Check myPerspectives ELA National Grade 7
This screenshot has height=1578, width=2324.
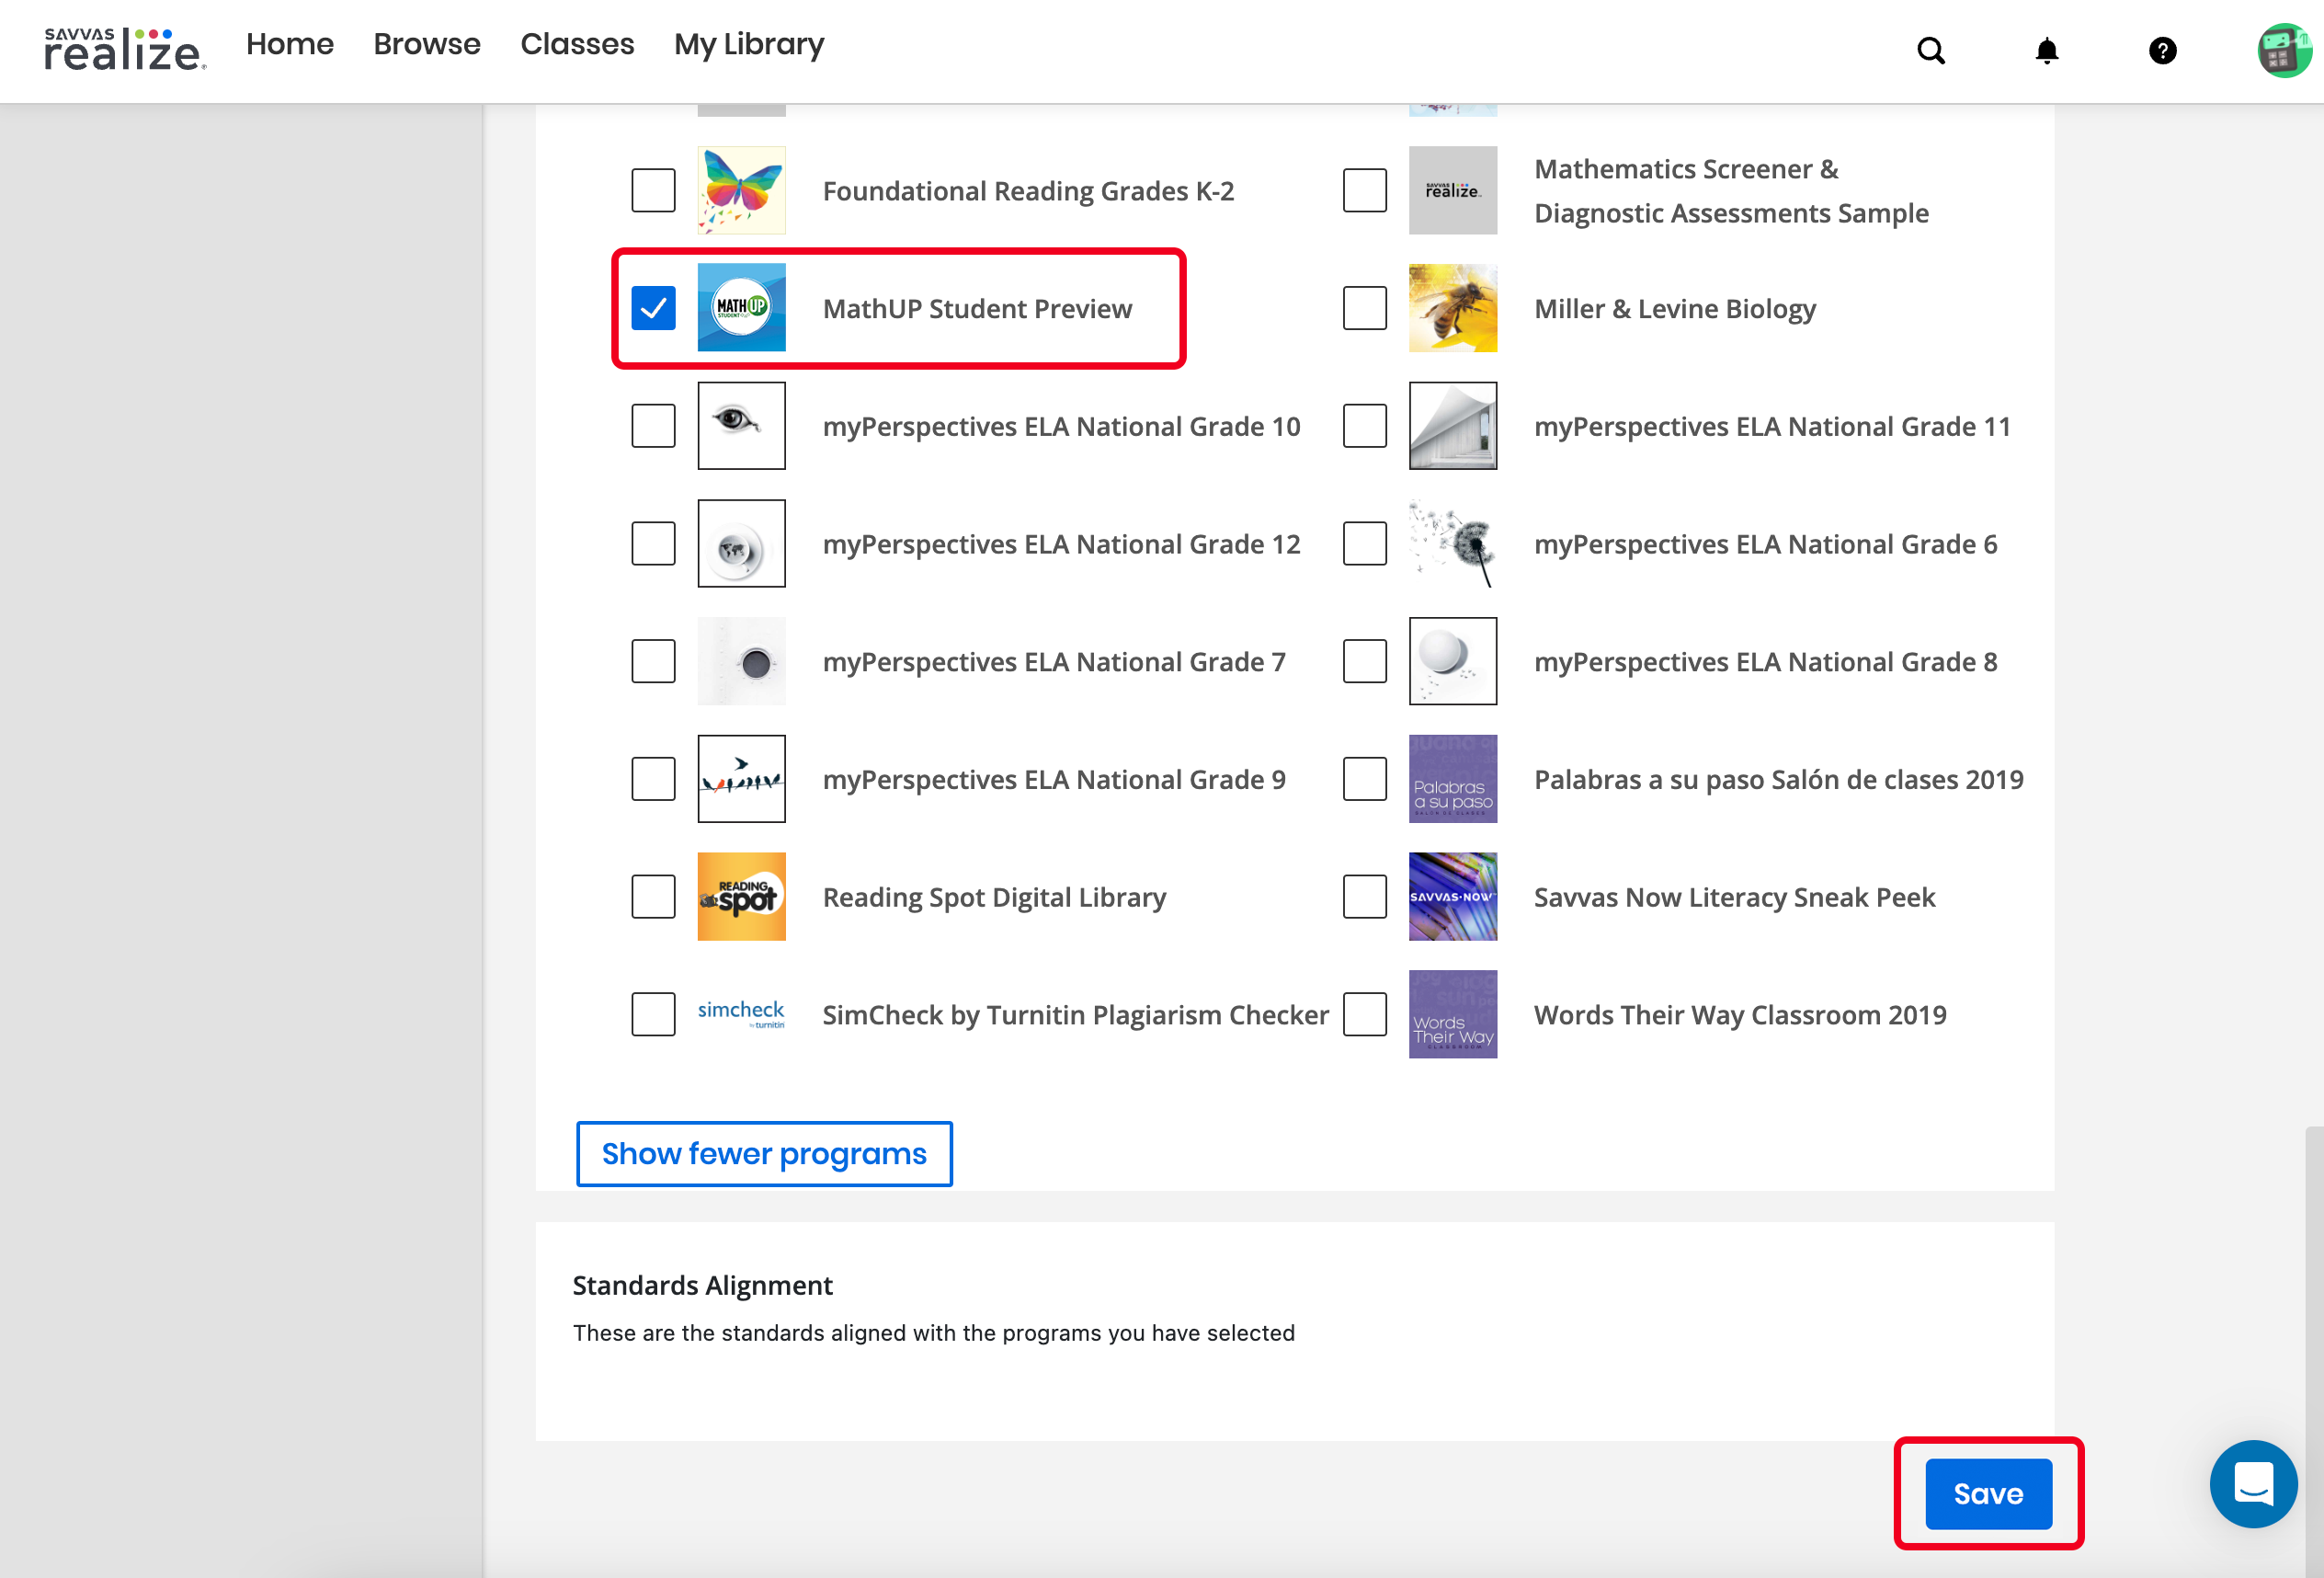[x=653, y=661]
